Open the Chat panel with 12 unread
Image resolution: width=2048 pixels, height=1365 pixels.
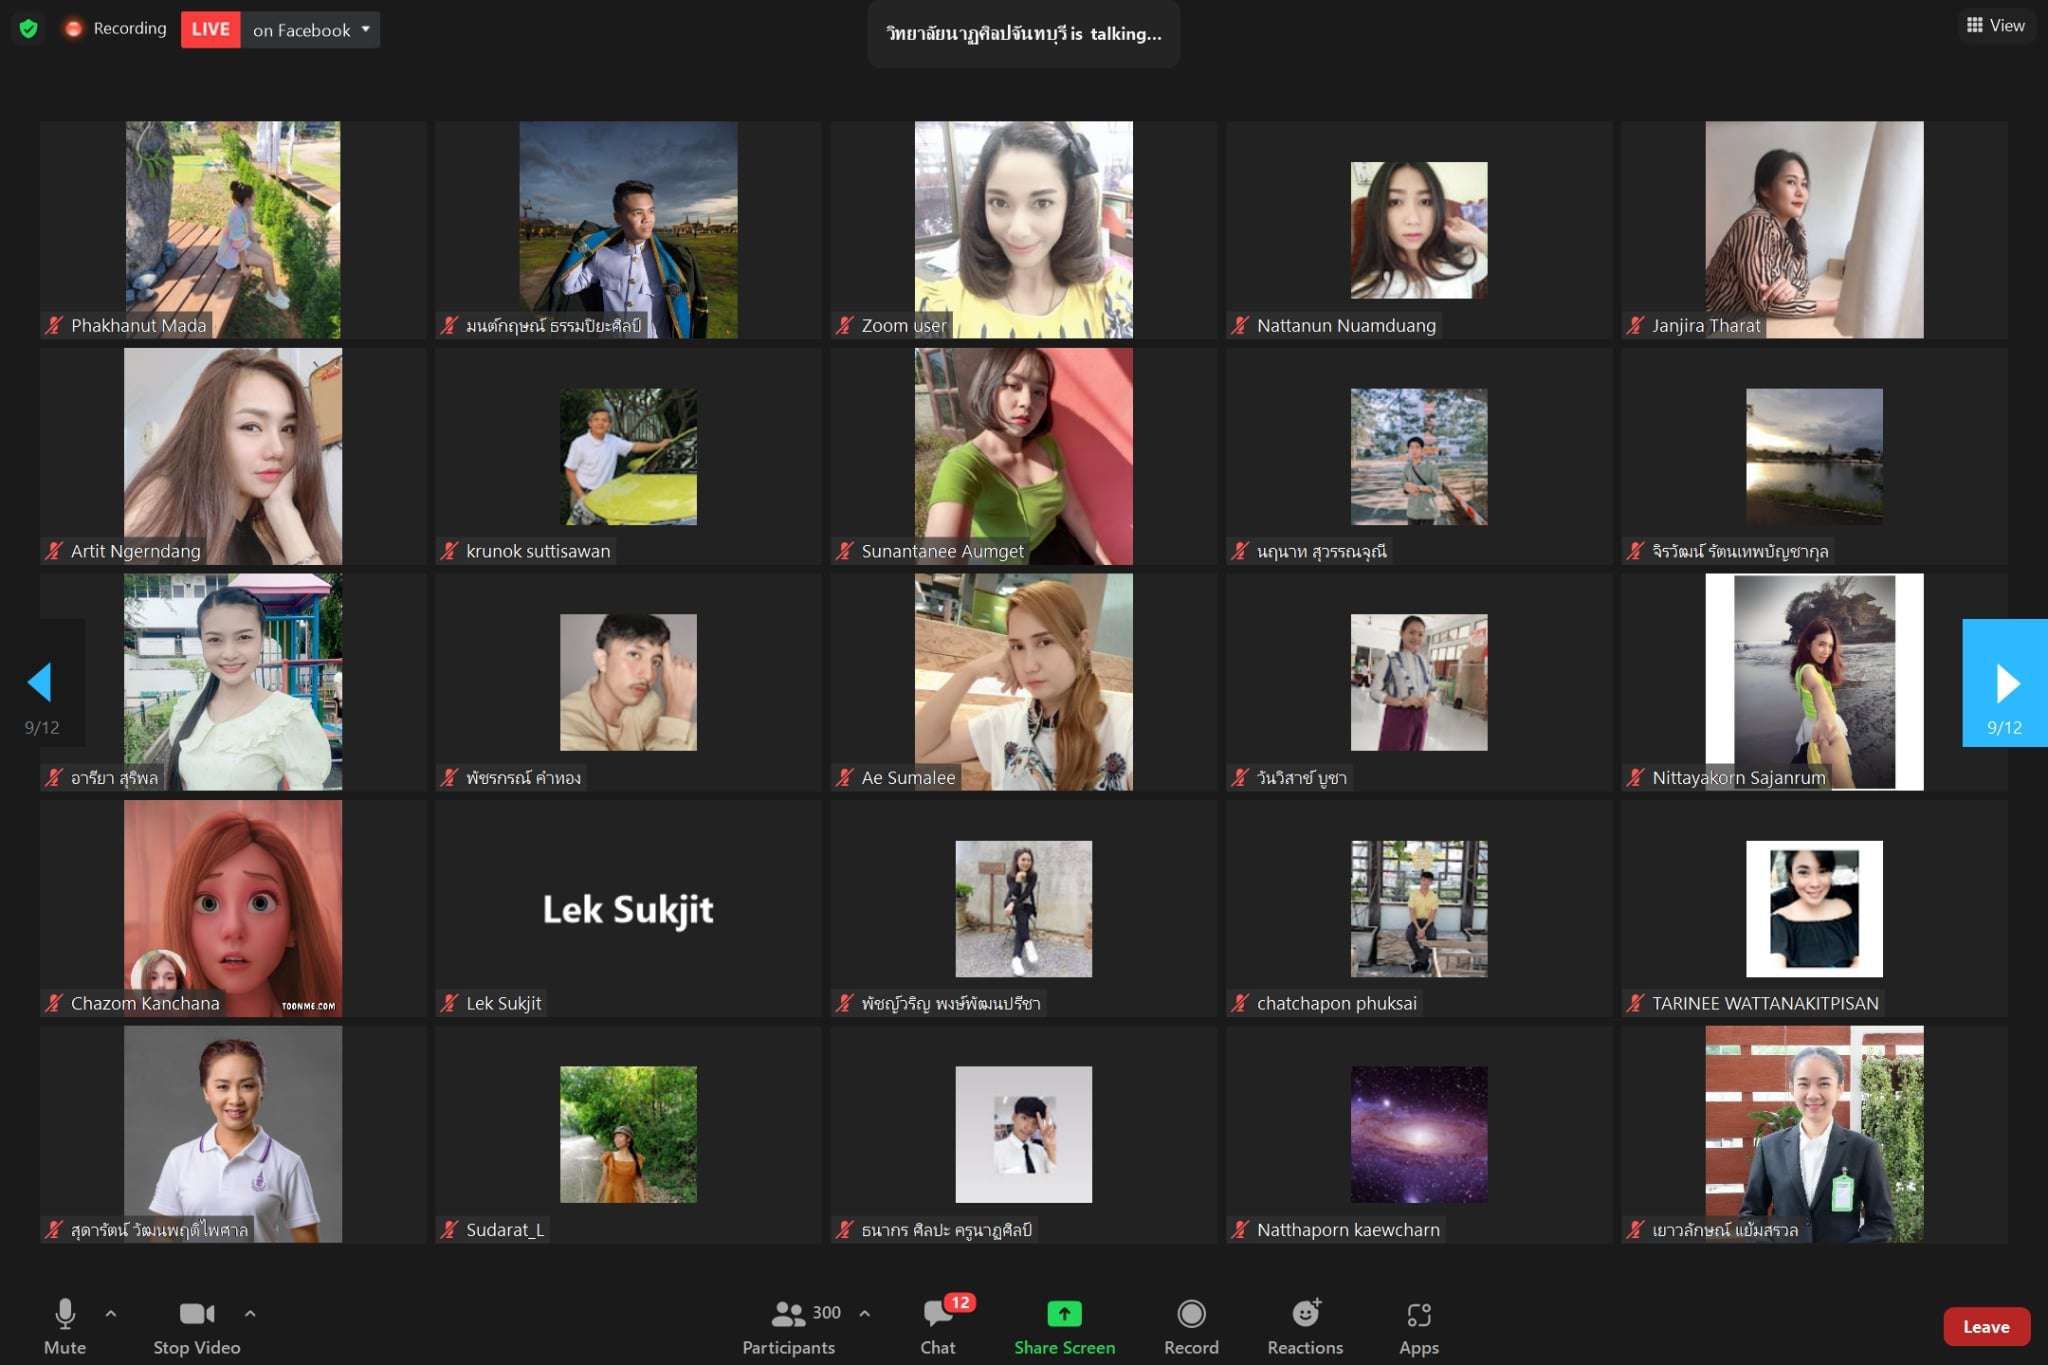(937, 1314)
